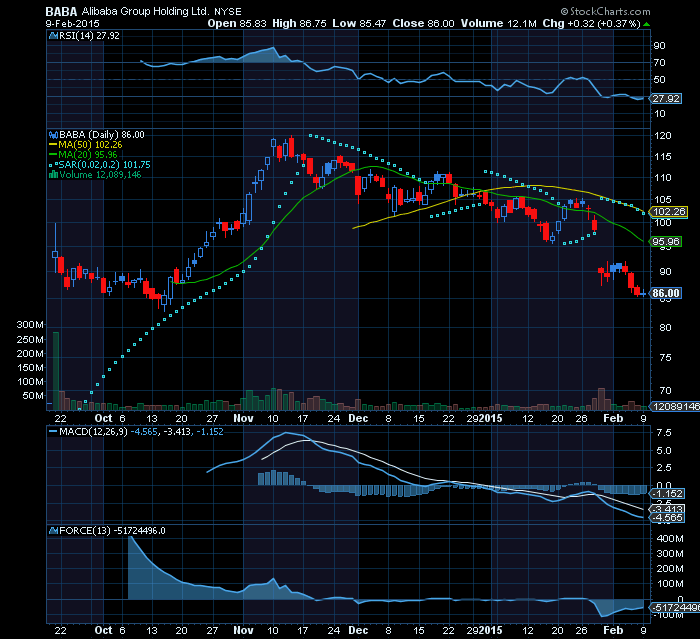Click the 27.92 RSI value tag on axis
This screenshot has height=639, width=700.
(x=666, y=98)
